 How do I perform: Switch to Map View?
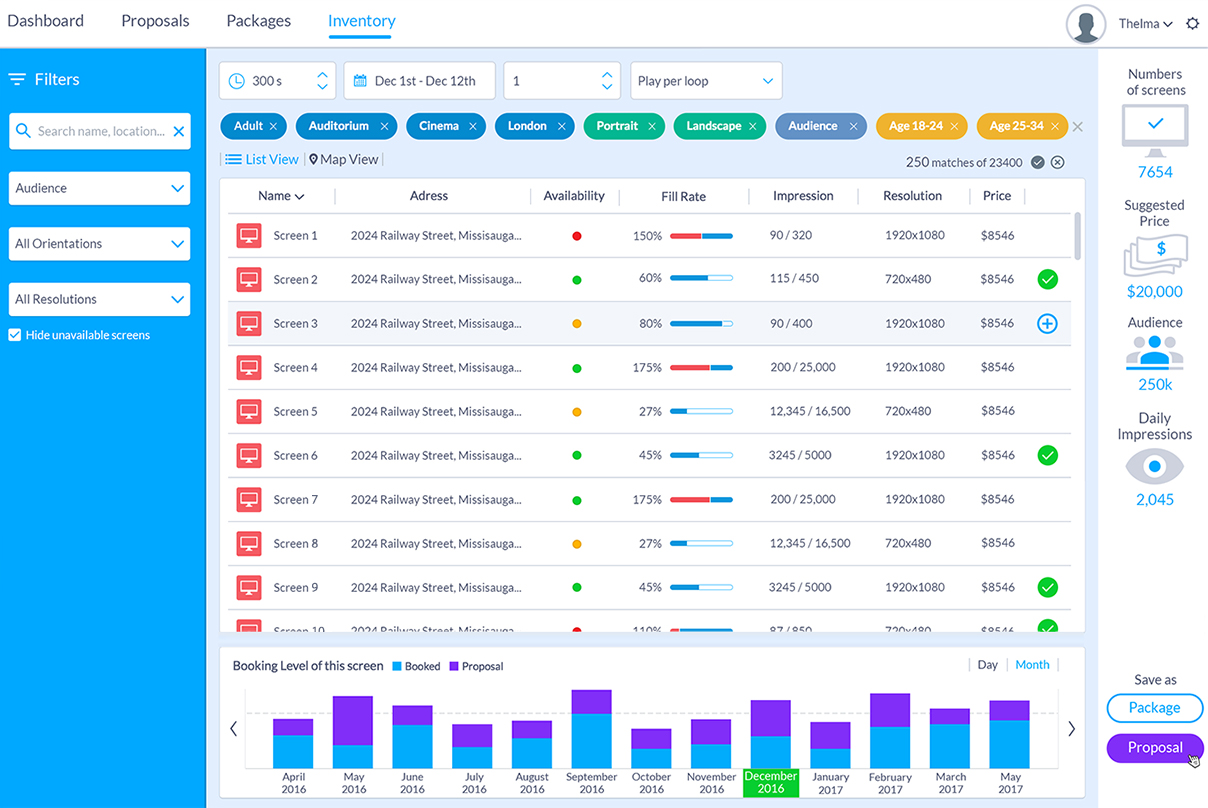click(344, 159)
